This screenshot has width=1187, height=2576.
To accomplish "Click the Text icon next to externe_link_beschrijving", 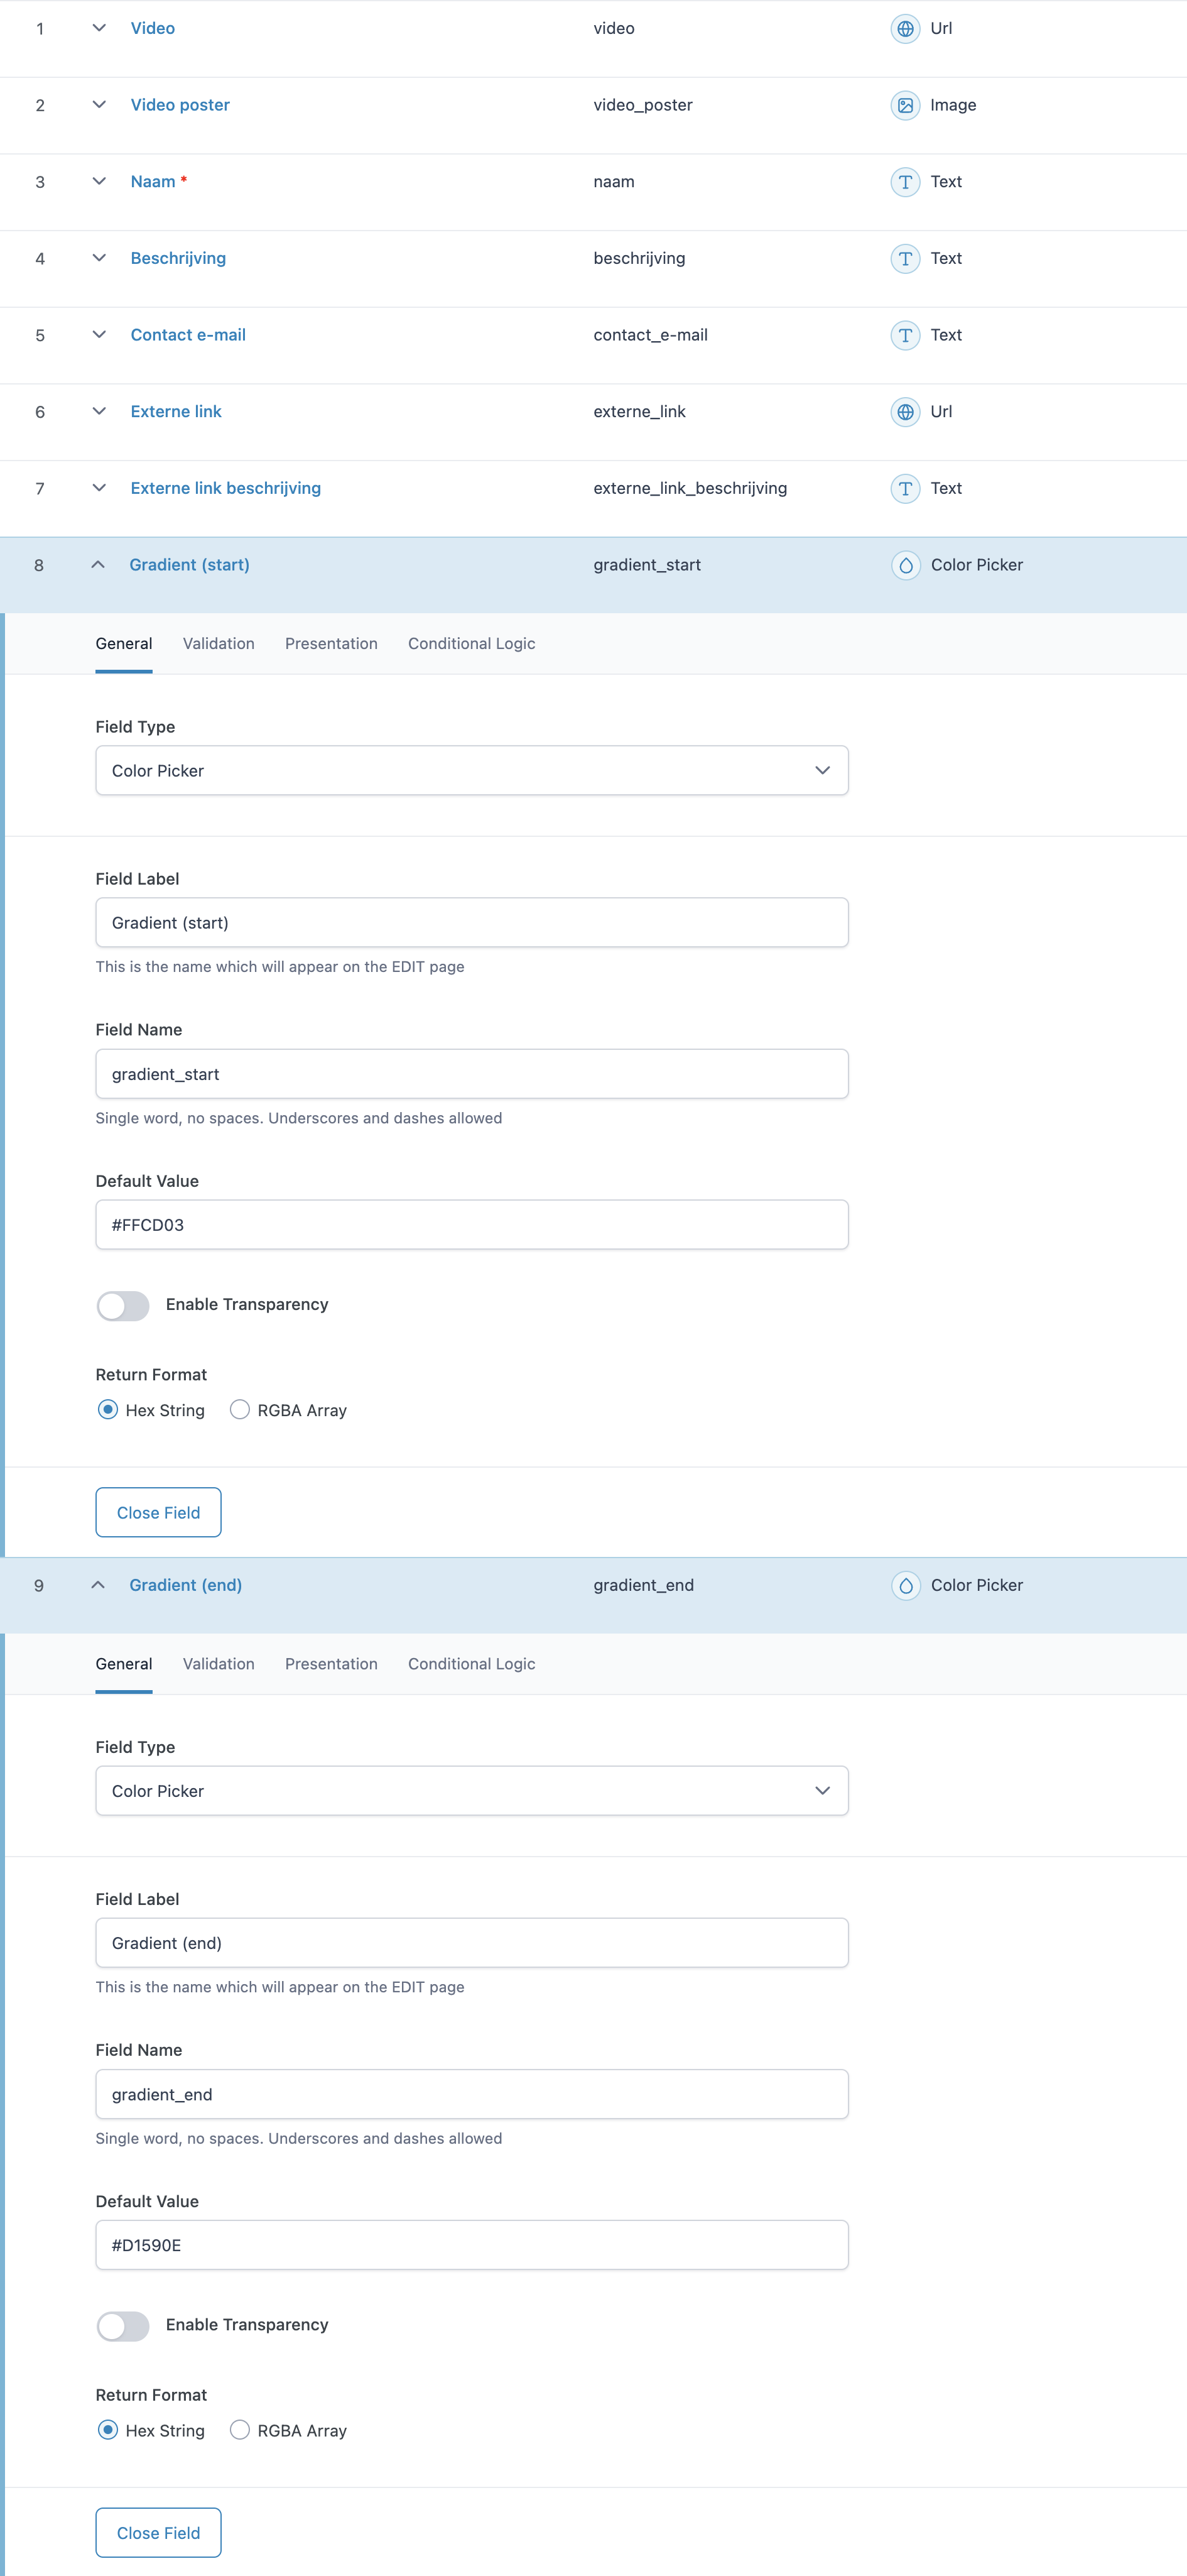I will click(x=905, y=489).
